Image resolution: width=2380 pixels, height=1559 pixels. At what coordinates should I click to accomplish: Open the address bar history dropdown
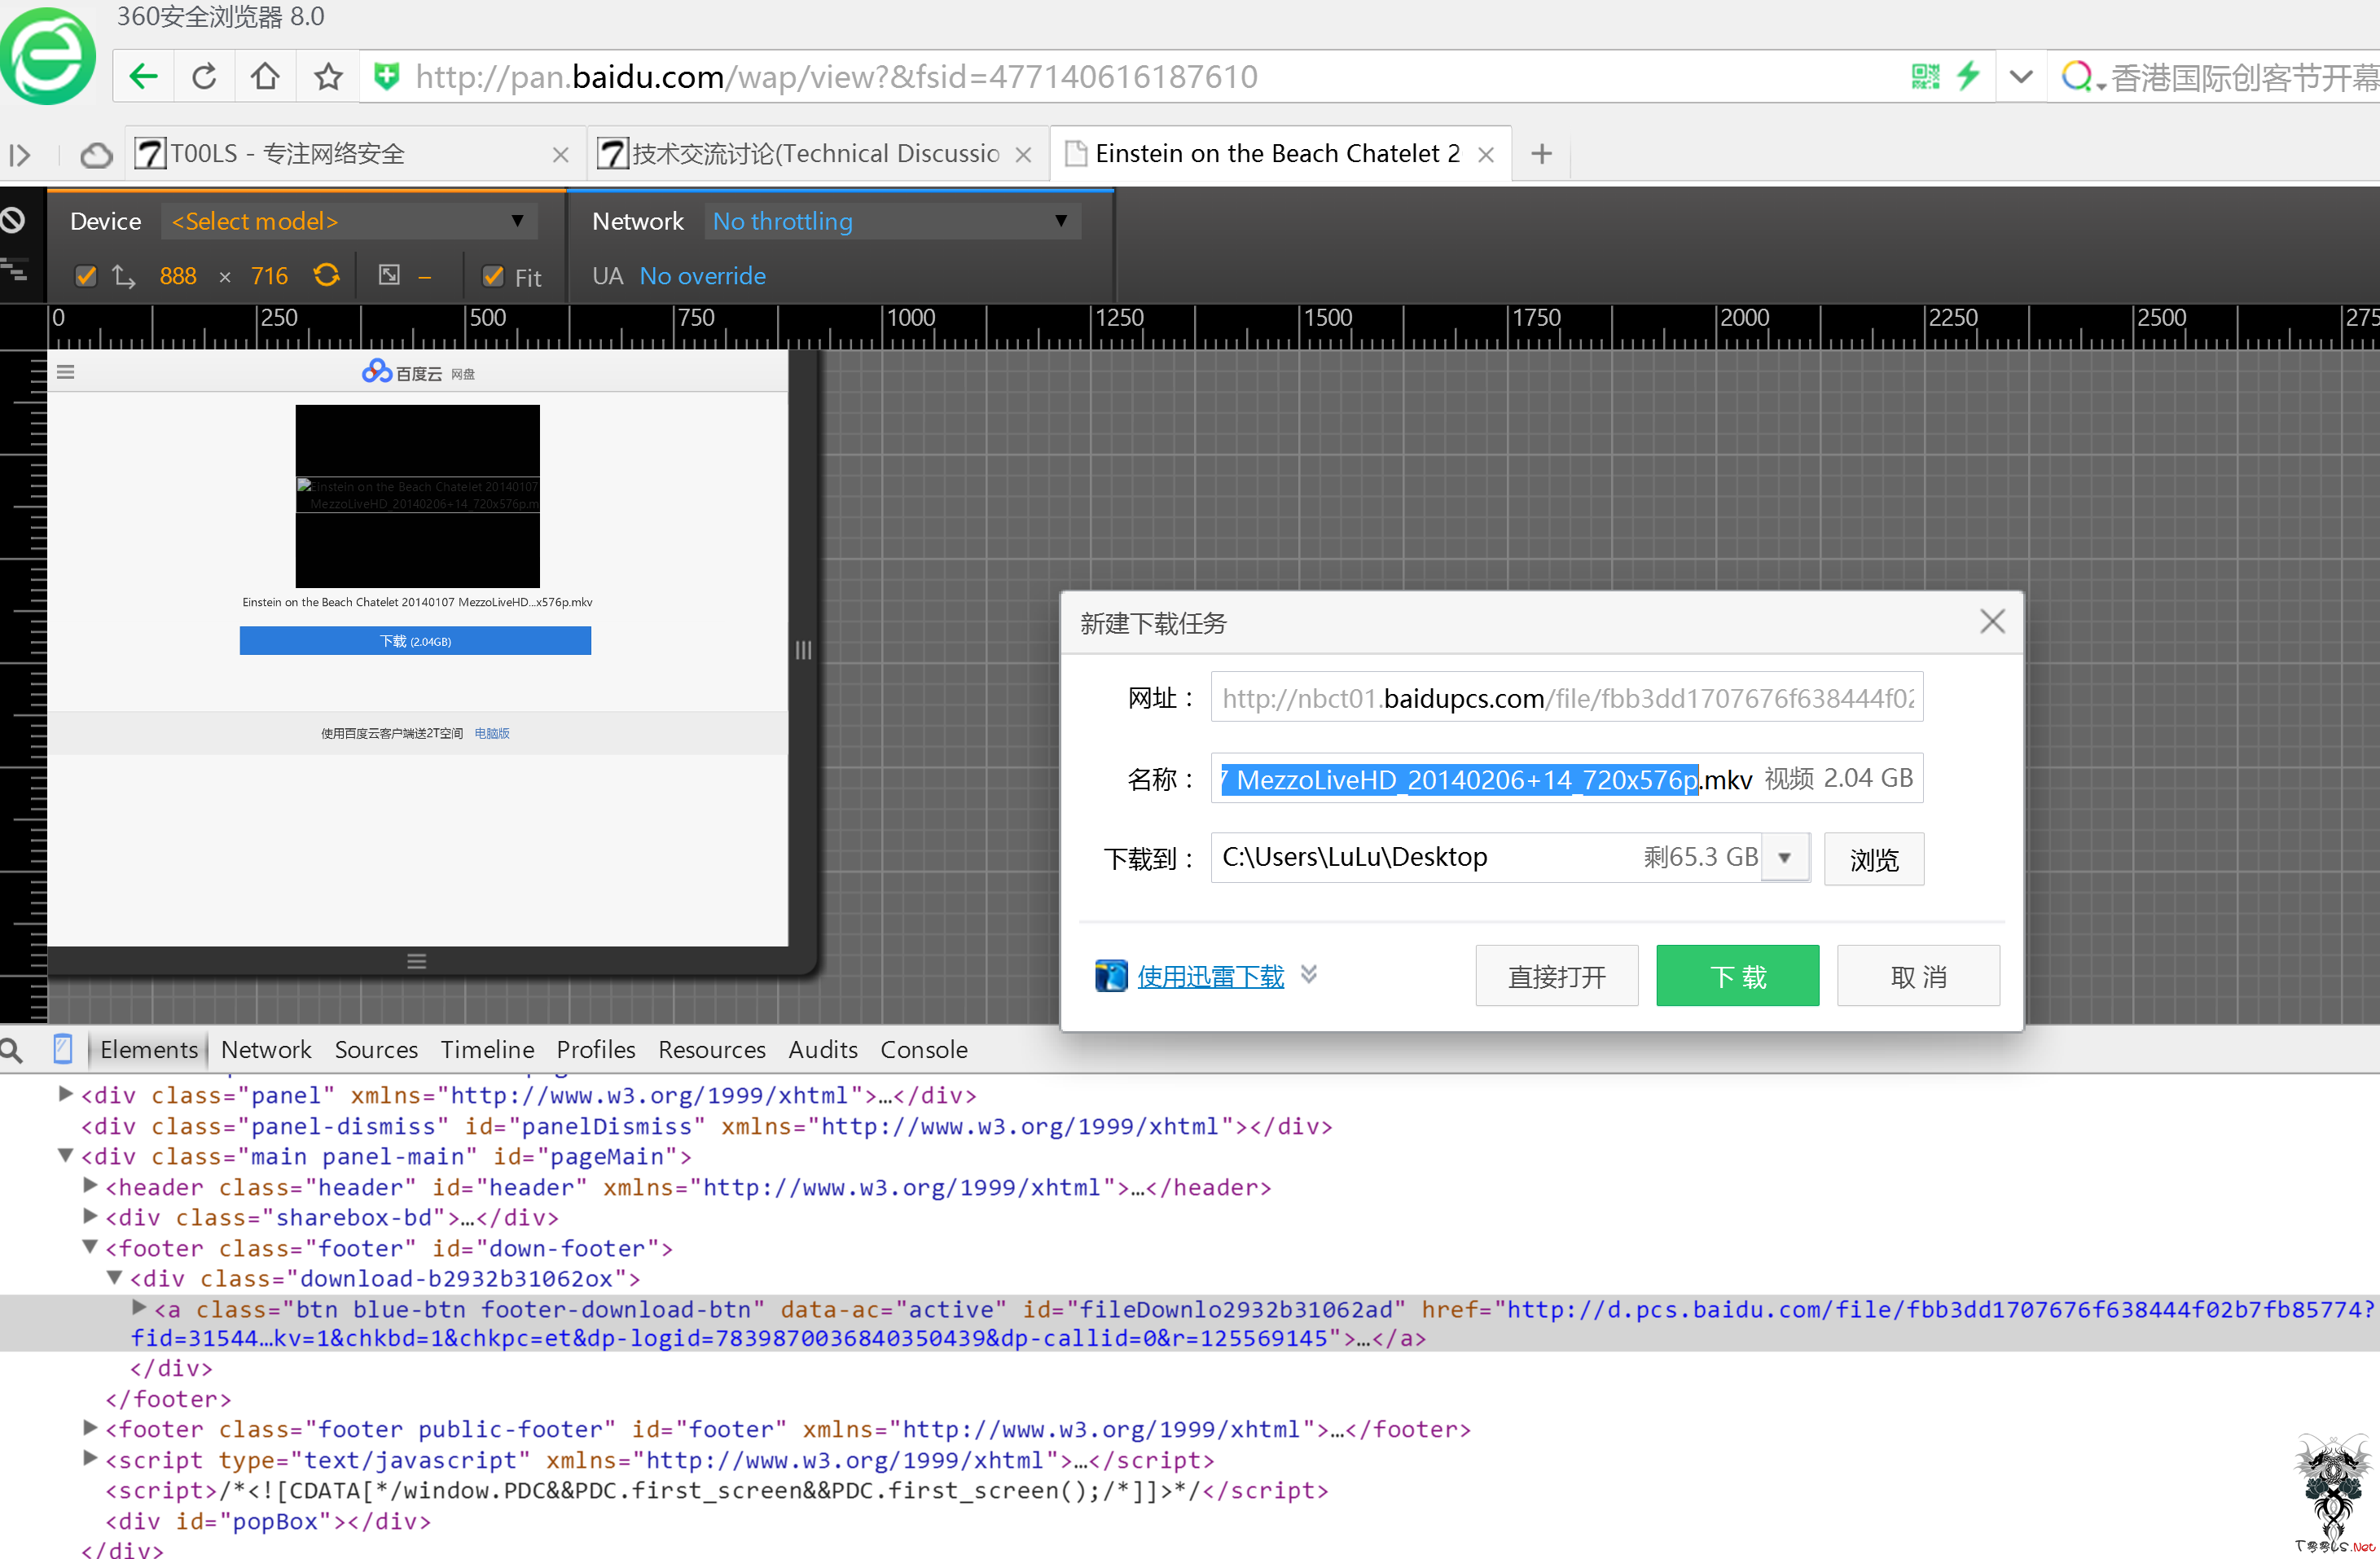(x=2021, y=77)
